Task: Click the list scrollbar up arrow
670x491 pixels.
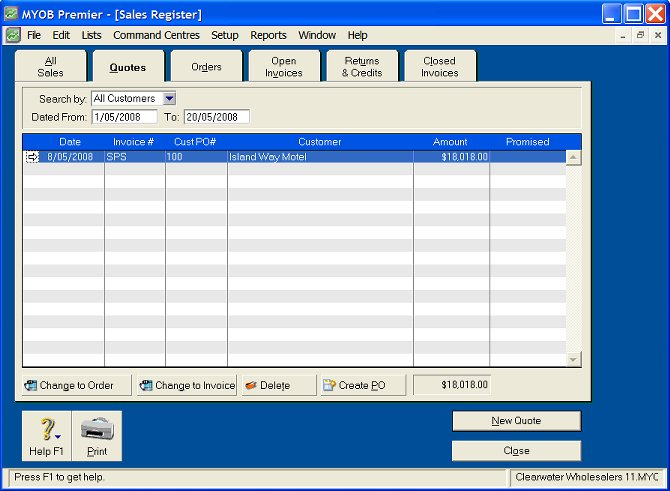Action: click(x=573, y=158)
